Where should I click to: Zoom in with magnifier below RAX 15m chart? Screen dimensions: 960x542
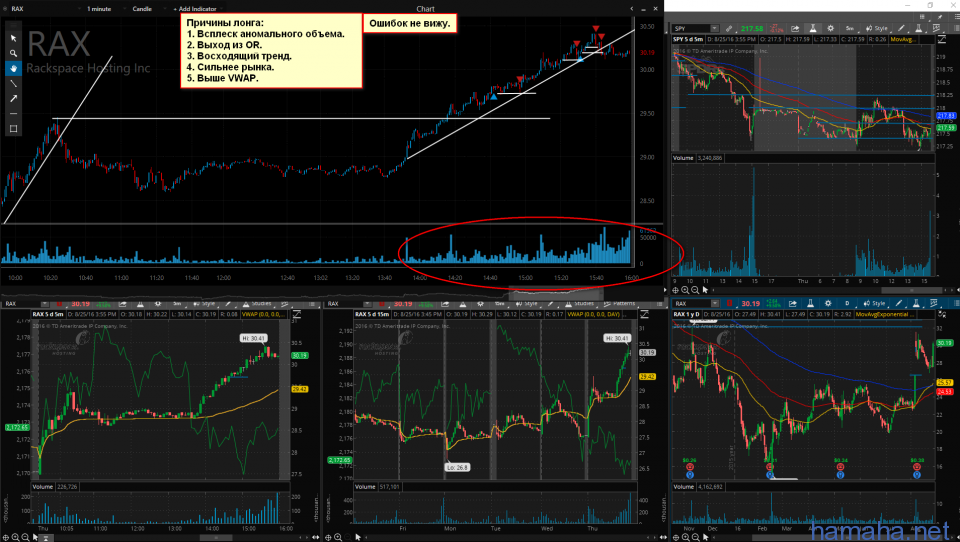tap(338, 537)
